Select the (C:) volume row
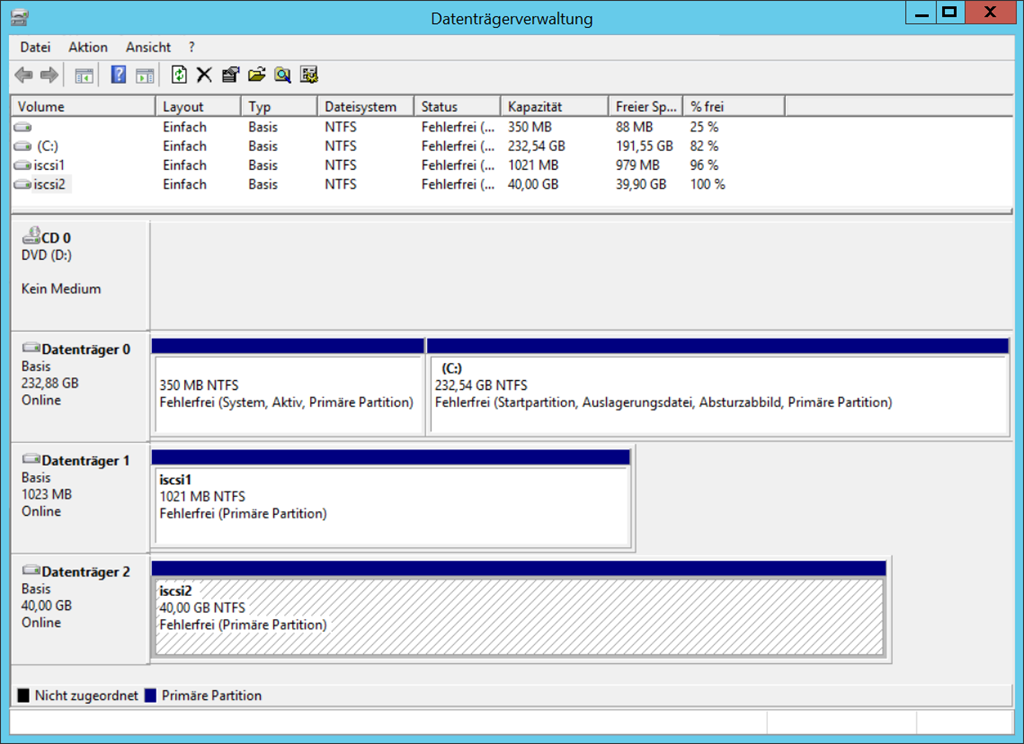This screenshot has width=1024, height=744. (511, 146)
